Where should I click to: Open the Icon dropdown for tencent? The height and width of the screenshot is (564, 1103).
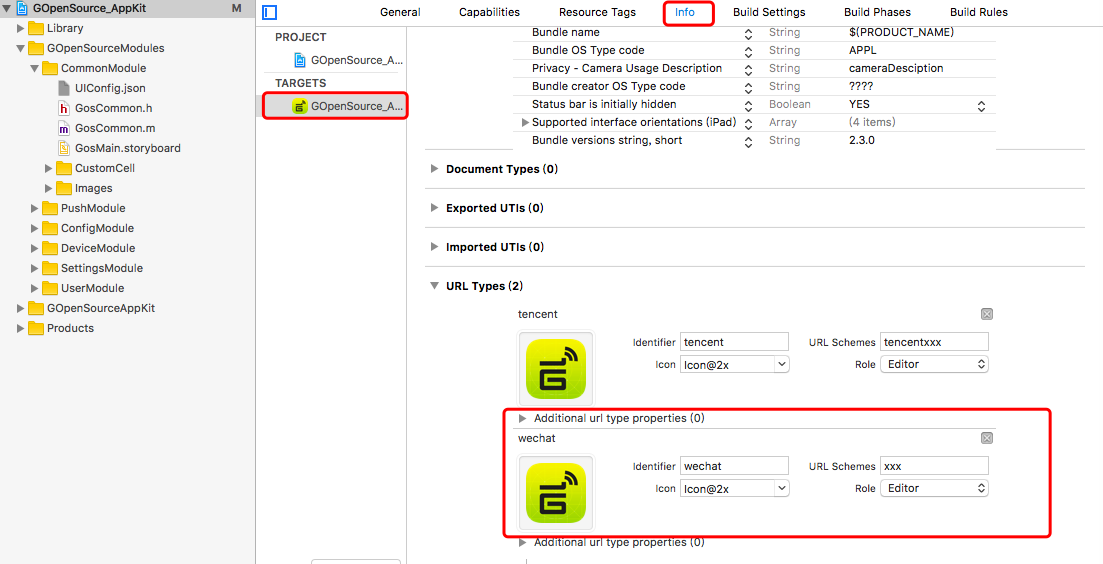pyautogui.click(x=734, y=364)
